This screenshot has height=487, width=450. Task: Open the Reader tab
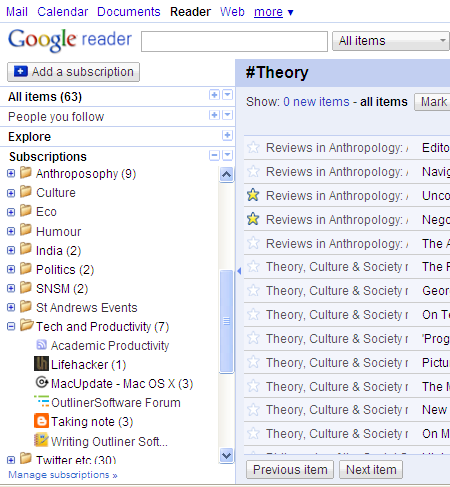pos(190,12)
